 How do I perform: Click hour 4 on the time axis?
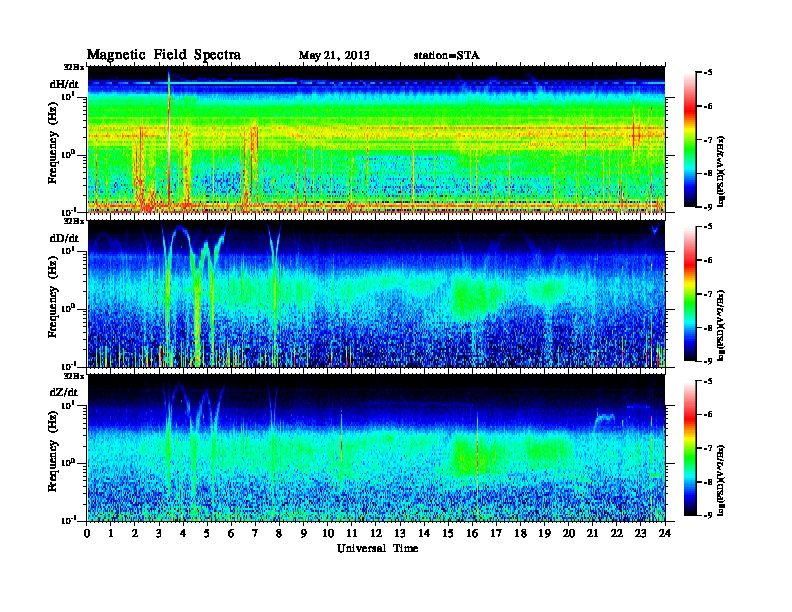click(x=183, y=533)
